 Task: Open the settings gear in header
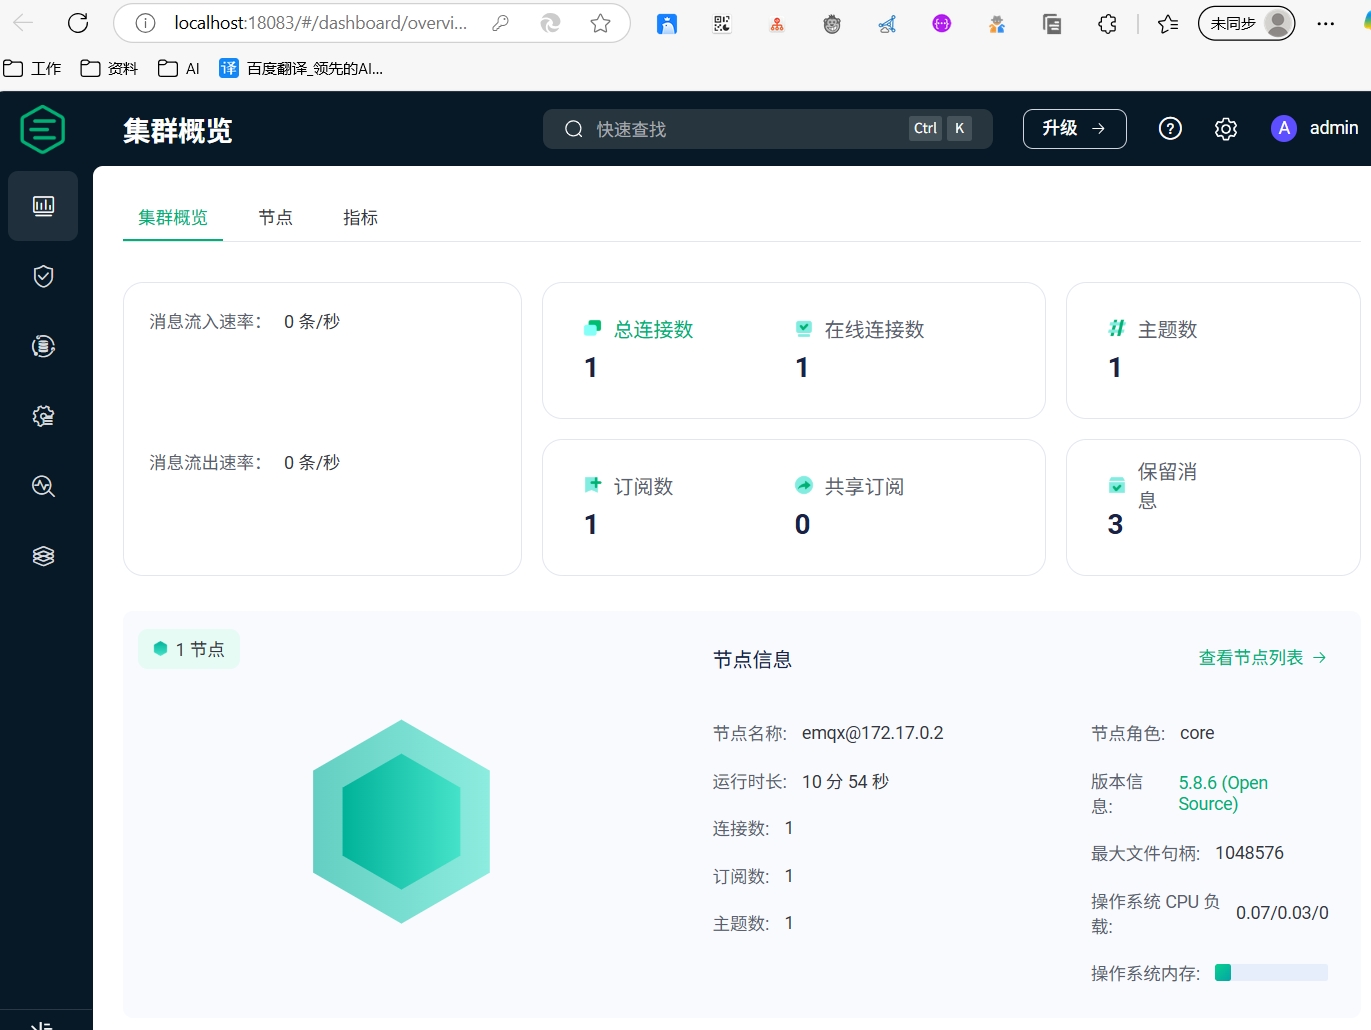[1226, 129]
